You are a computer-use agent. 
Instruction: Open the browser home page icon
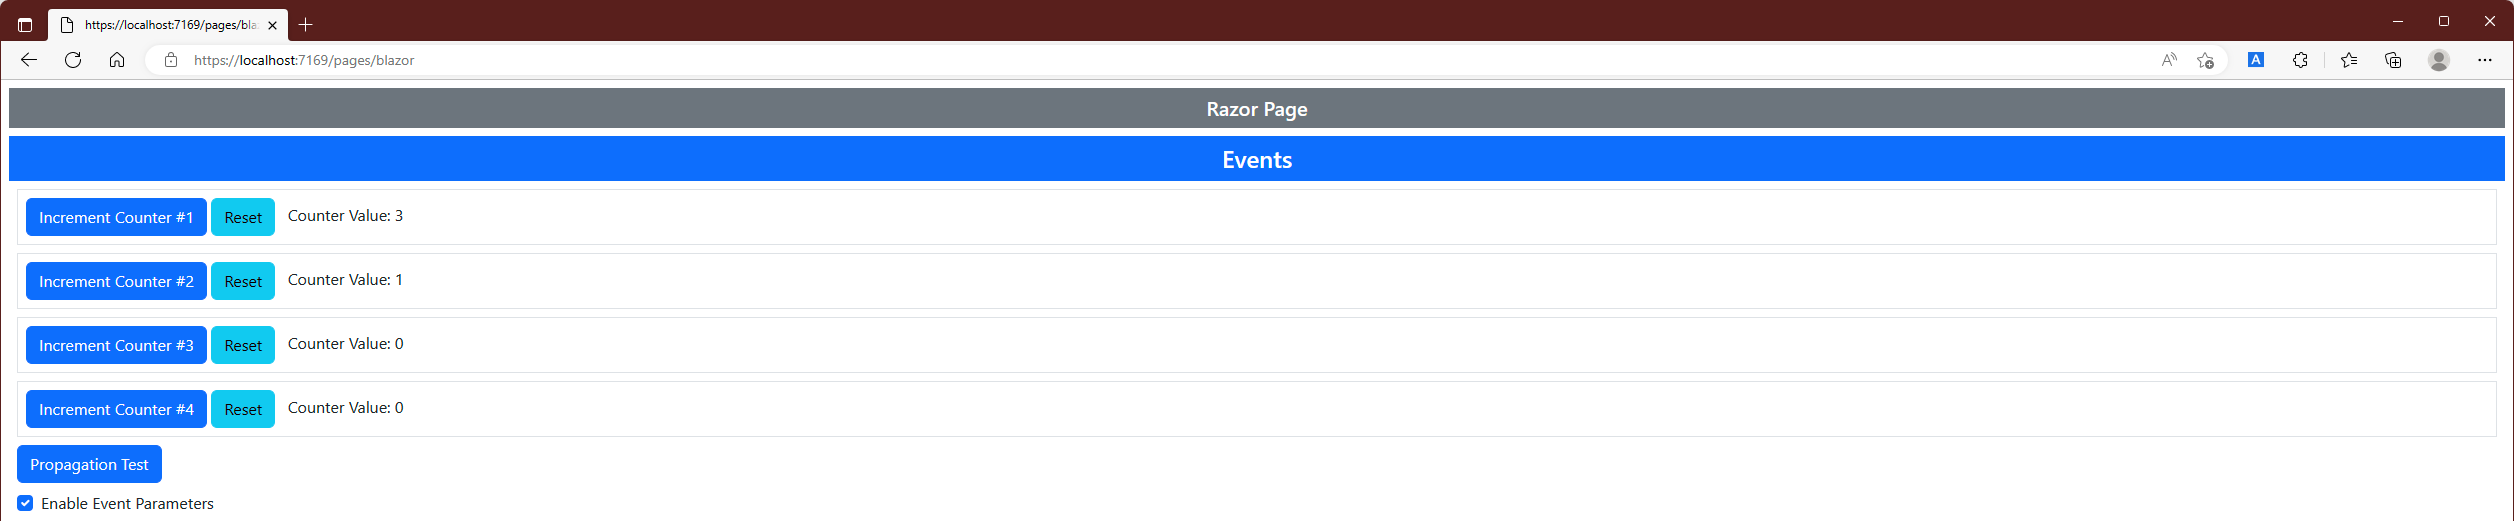point(117,60)
